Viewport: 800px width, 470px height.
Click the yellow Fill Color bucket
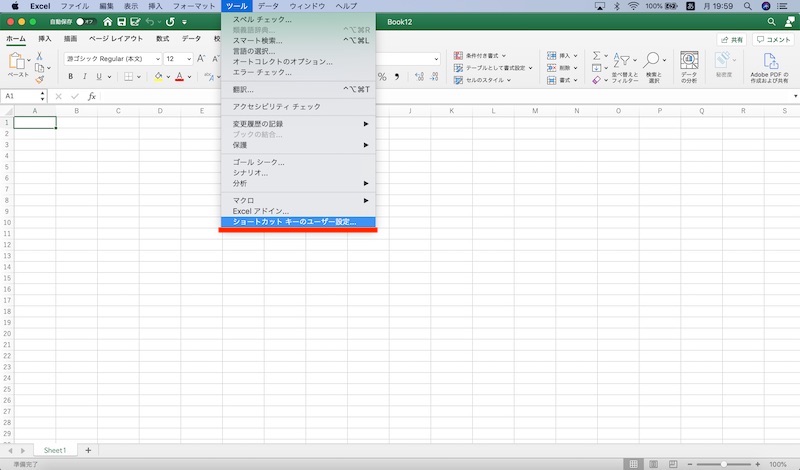158,77
